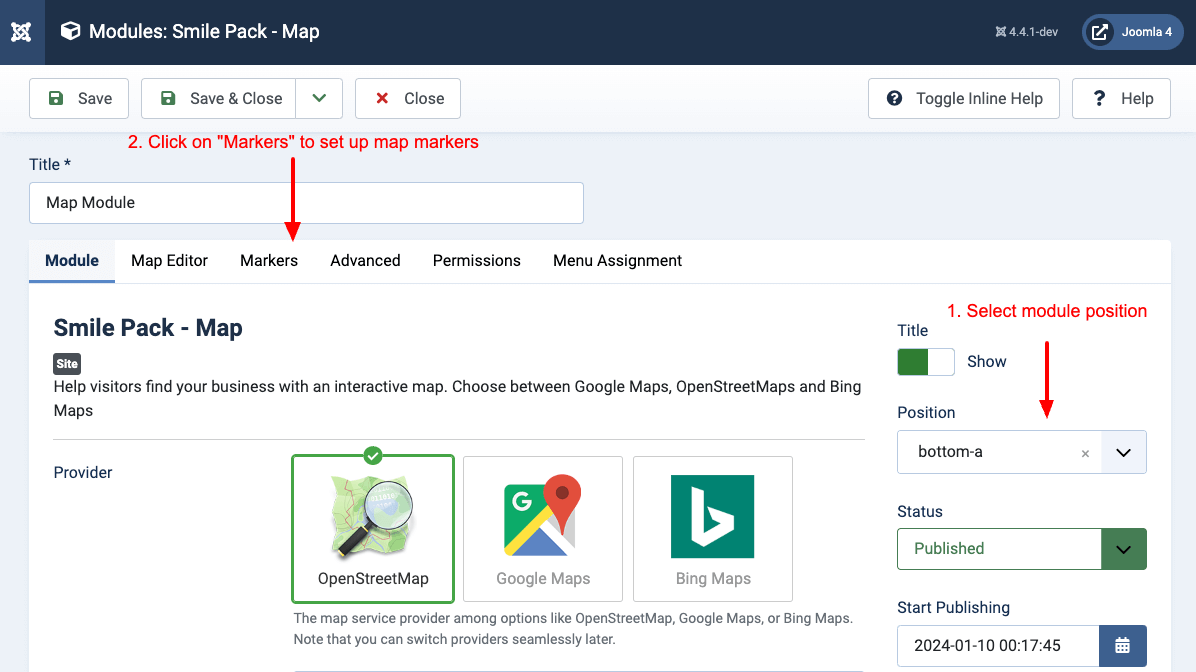Switch to the Module tab
This screenshot has width=1196, height=672.
click(x=72, y=261)
